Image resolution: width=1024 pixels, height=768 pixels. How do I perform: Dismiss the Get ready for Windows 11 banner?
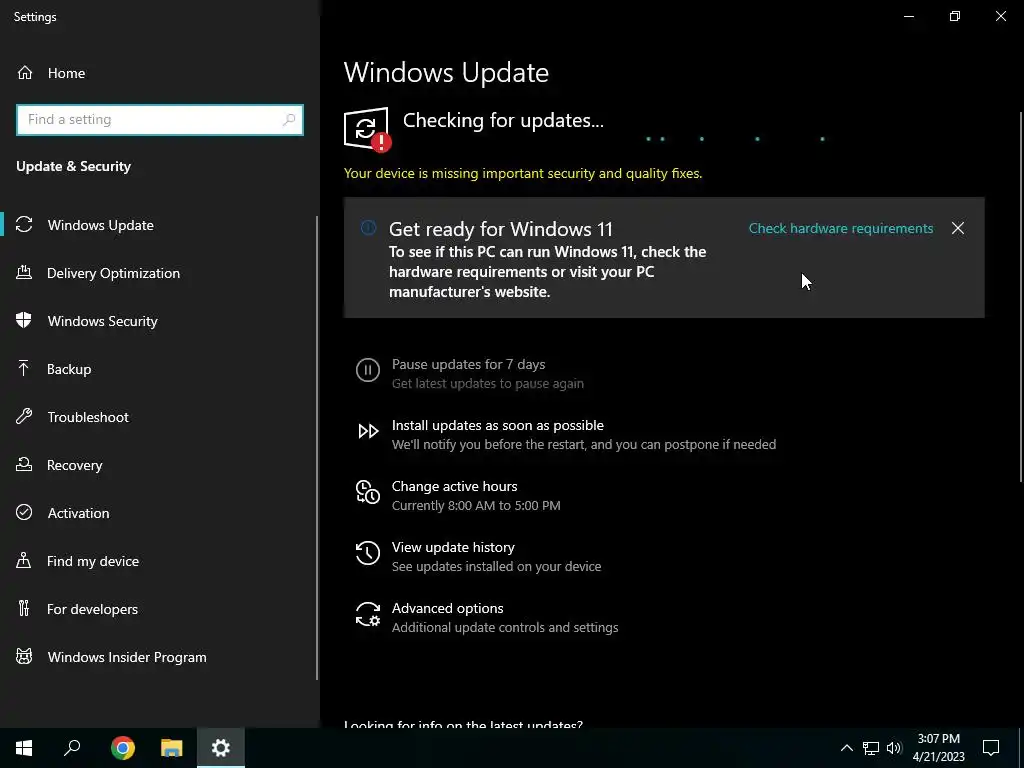point(957,228)
